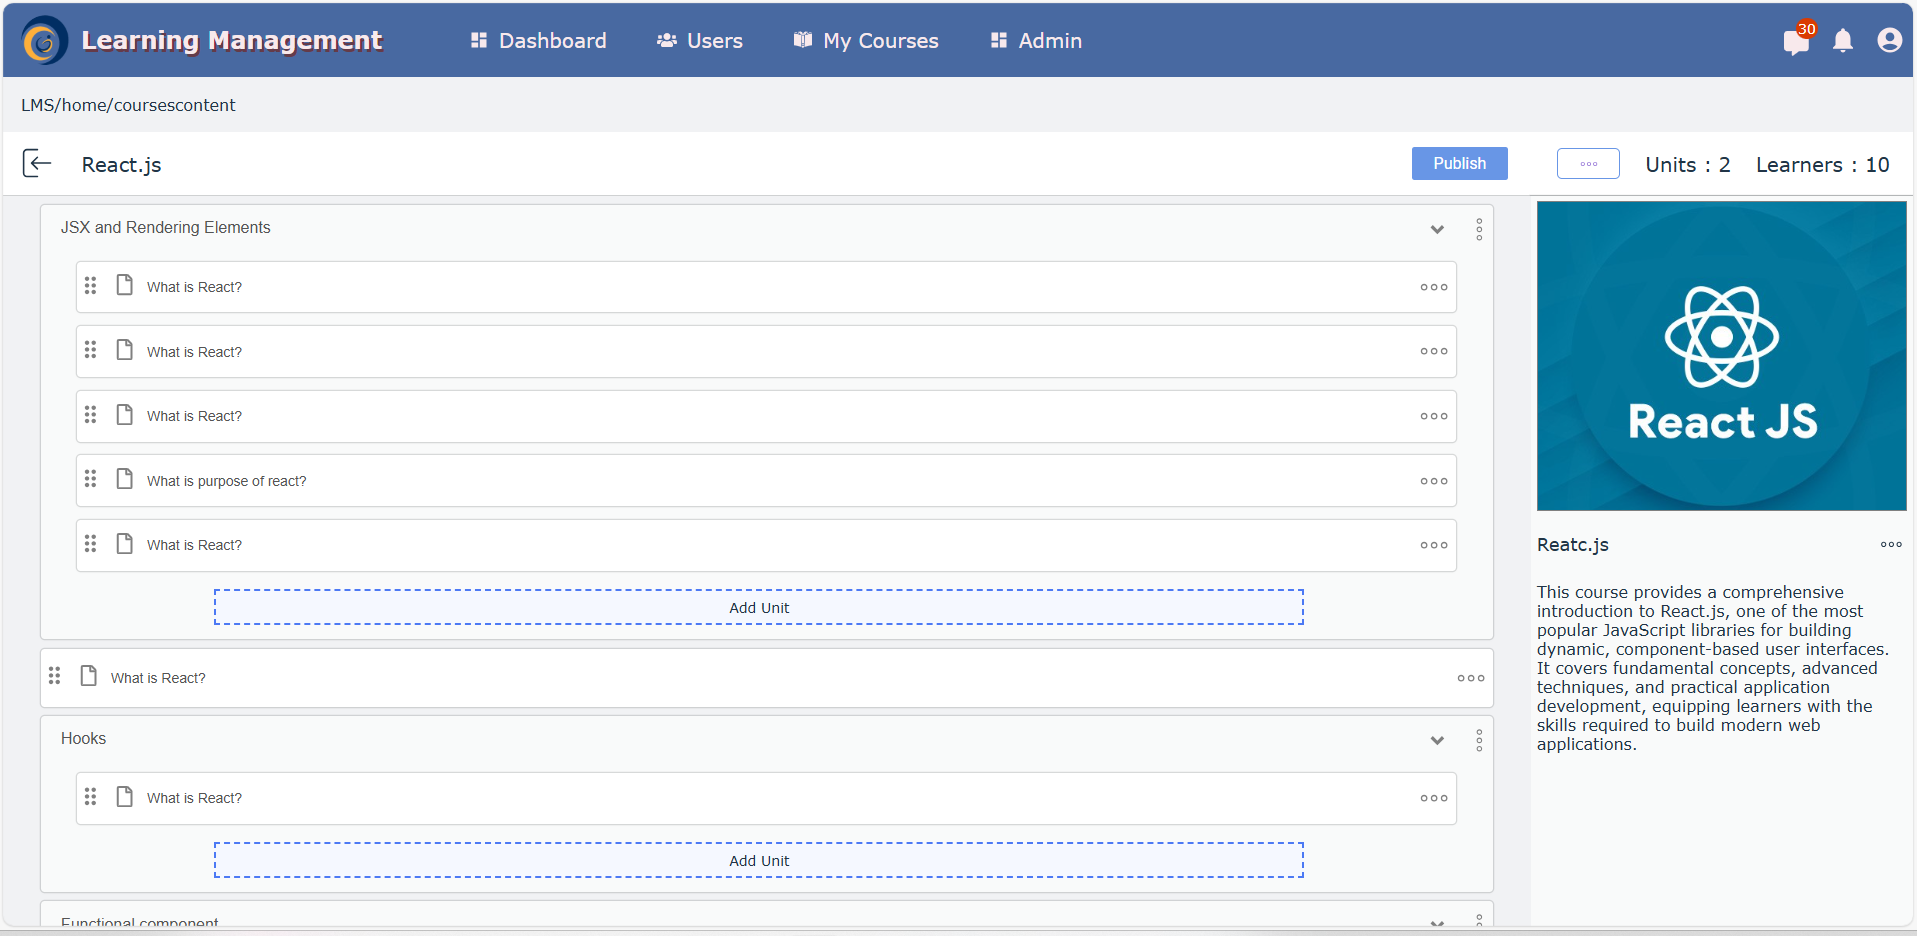Click drag handle of the Hooks section unit
The width and height of the screenshot is (1917, 936).
[91, 796]
